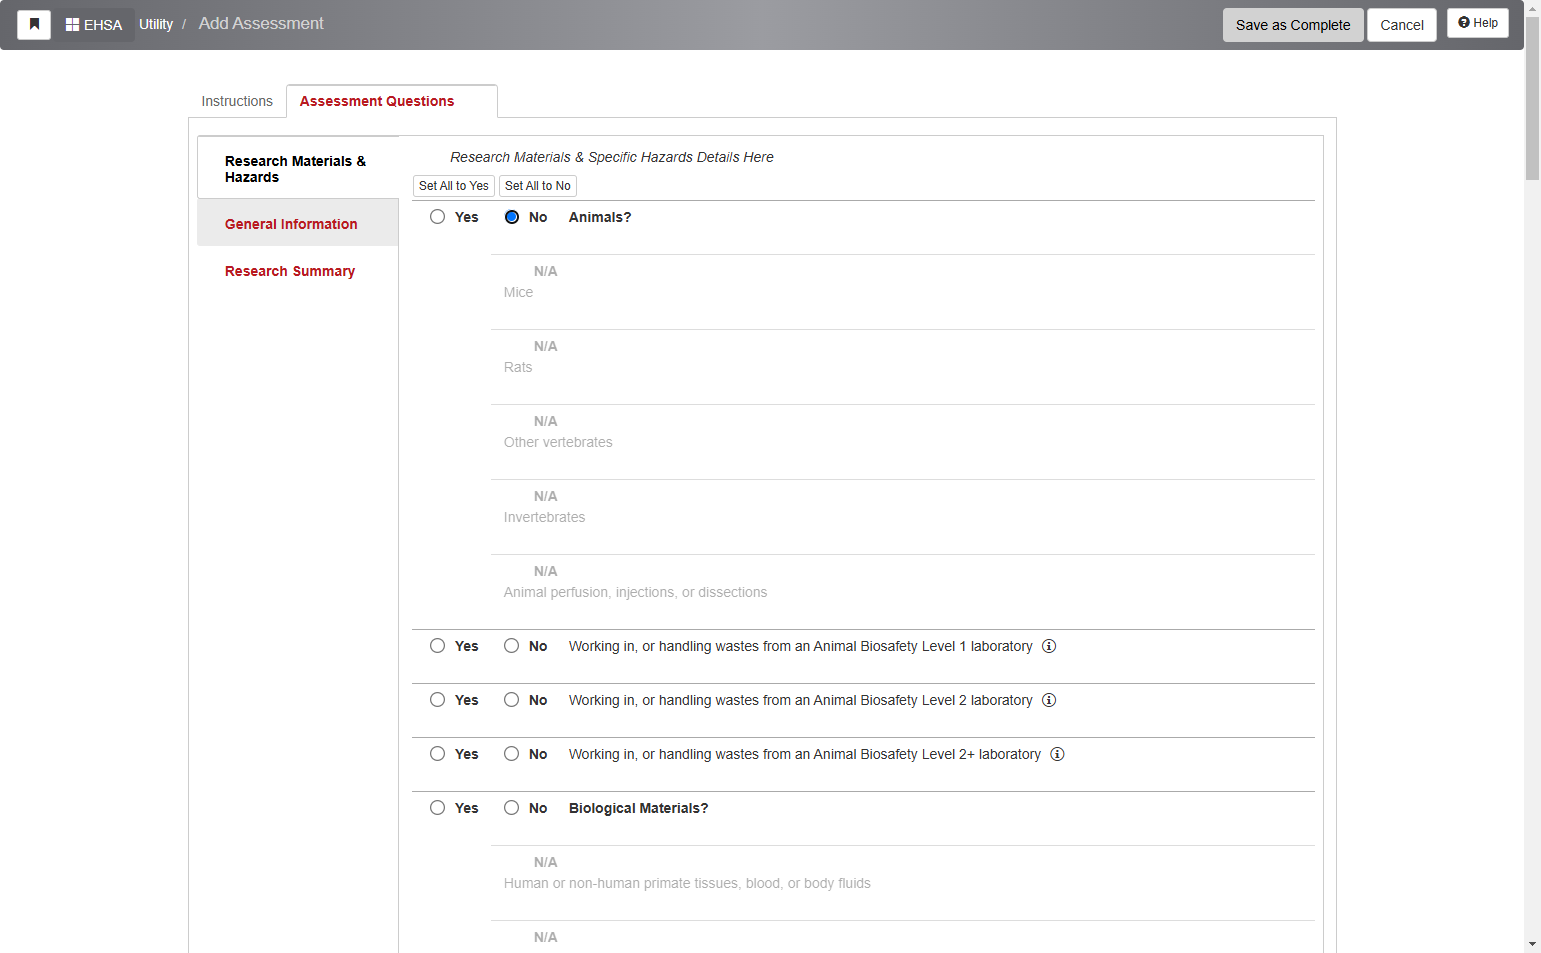Image resolution: width=1541 pixels, height=953 pixels.
Task: Click the Biological Materials? label
Action: point(638,808)
